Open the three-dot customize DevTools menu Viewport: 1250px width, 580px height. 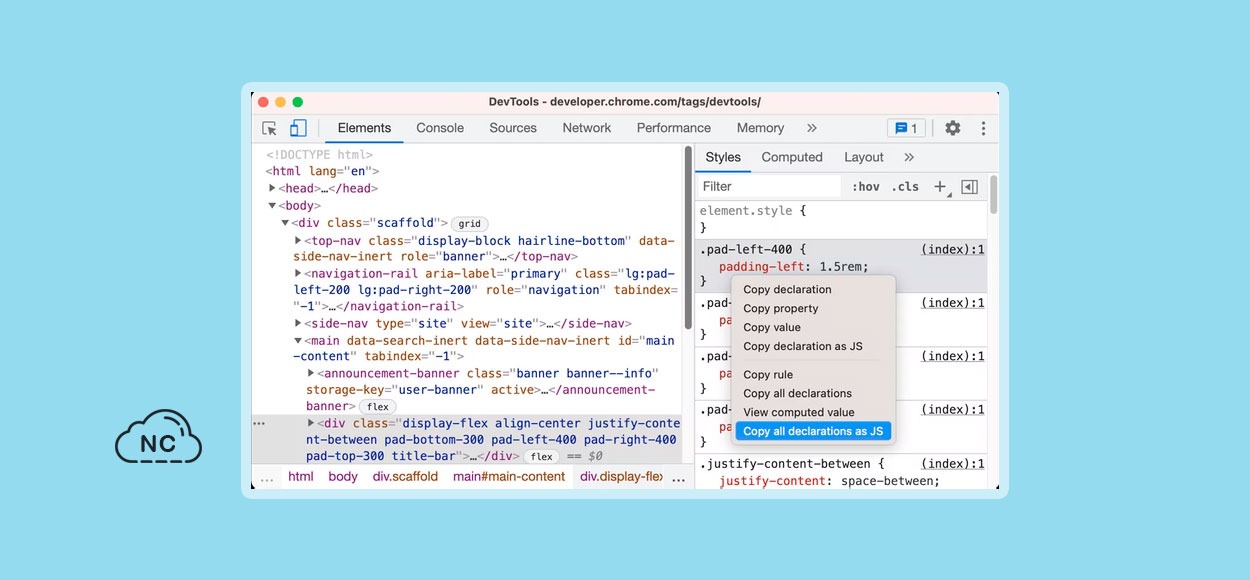983,128
